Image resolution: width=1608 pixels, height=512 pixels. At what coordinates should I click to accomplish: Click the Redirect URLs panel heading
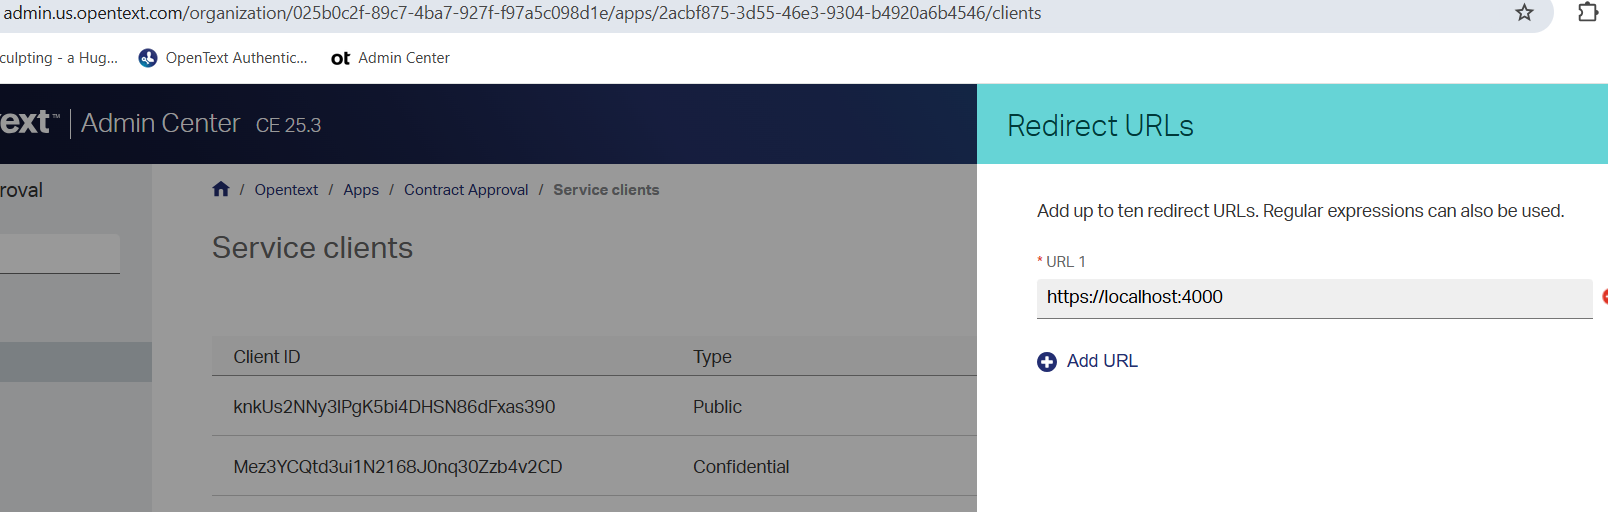(x=1100, y=126)
